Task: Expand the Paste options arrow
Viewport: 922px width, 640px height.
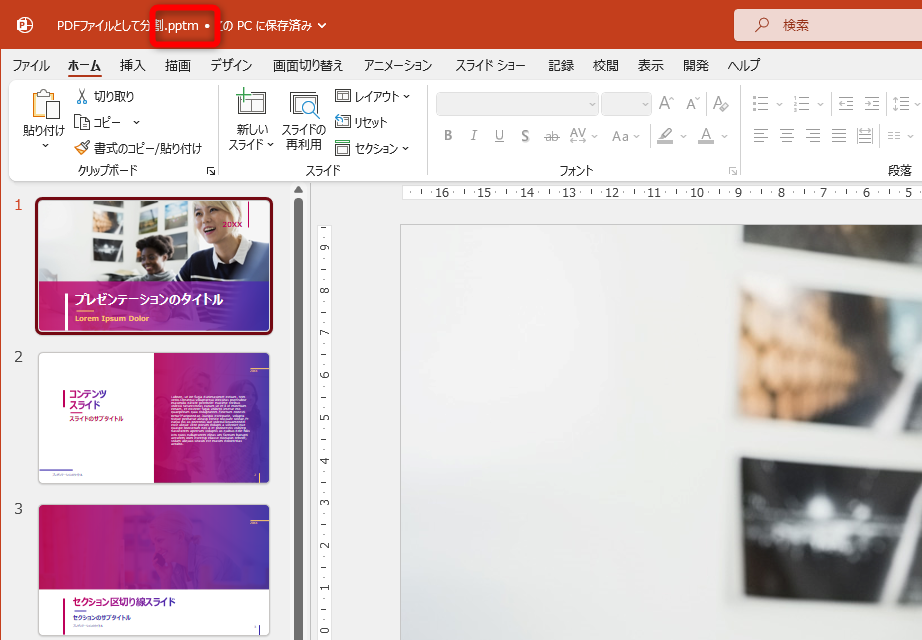Action: click(45, 145)
